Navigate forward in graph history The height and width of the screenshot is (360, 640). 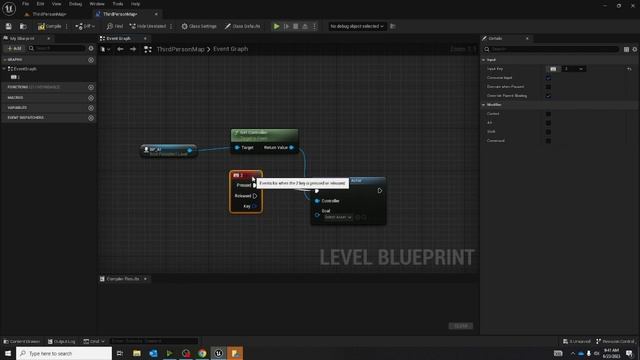point(133,49)
